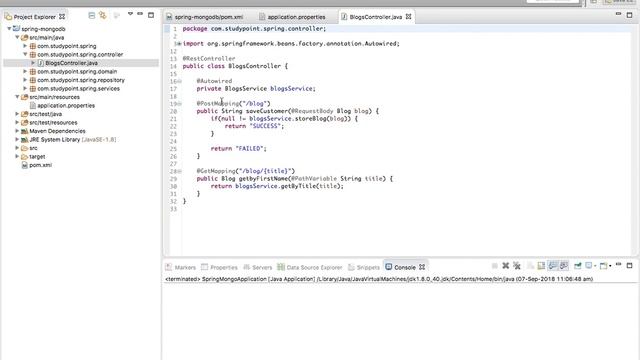Pin the Console view
This screenshot has height=360, width=640.
(578, 266)
